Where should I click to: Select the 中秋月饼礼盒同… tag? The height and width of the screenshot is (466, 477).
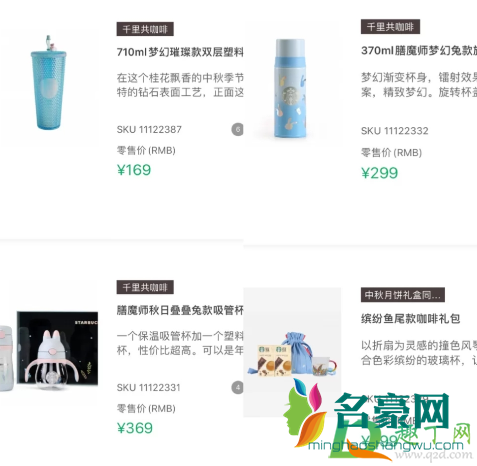(403, 295)
